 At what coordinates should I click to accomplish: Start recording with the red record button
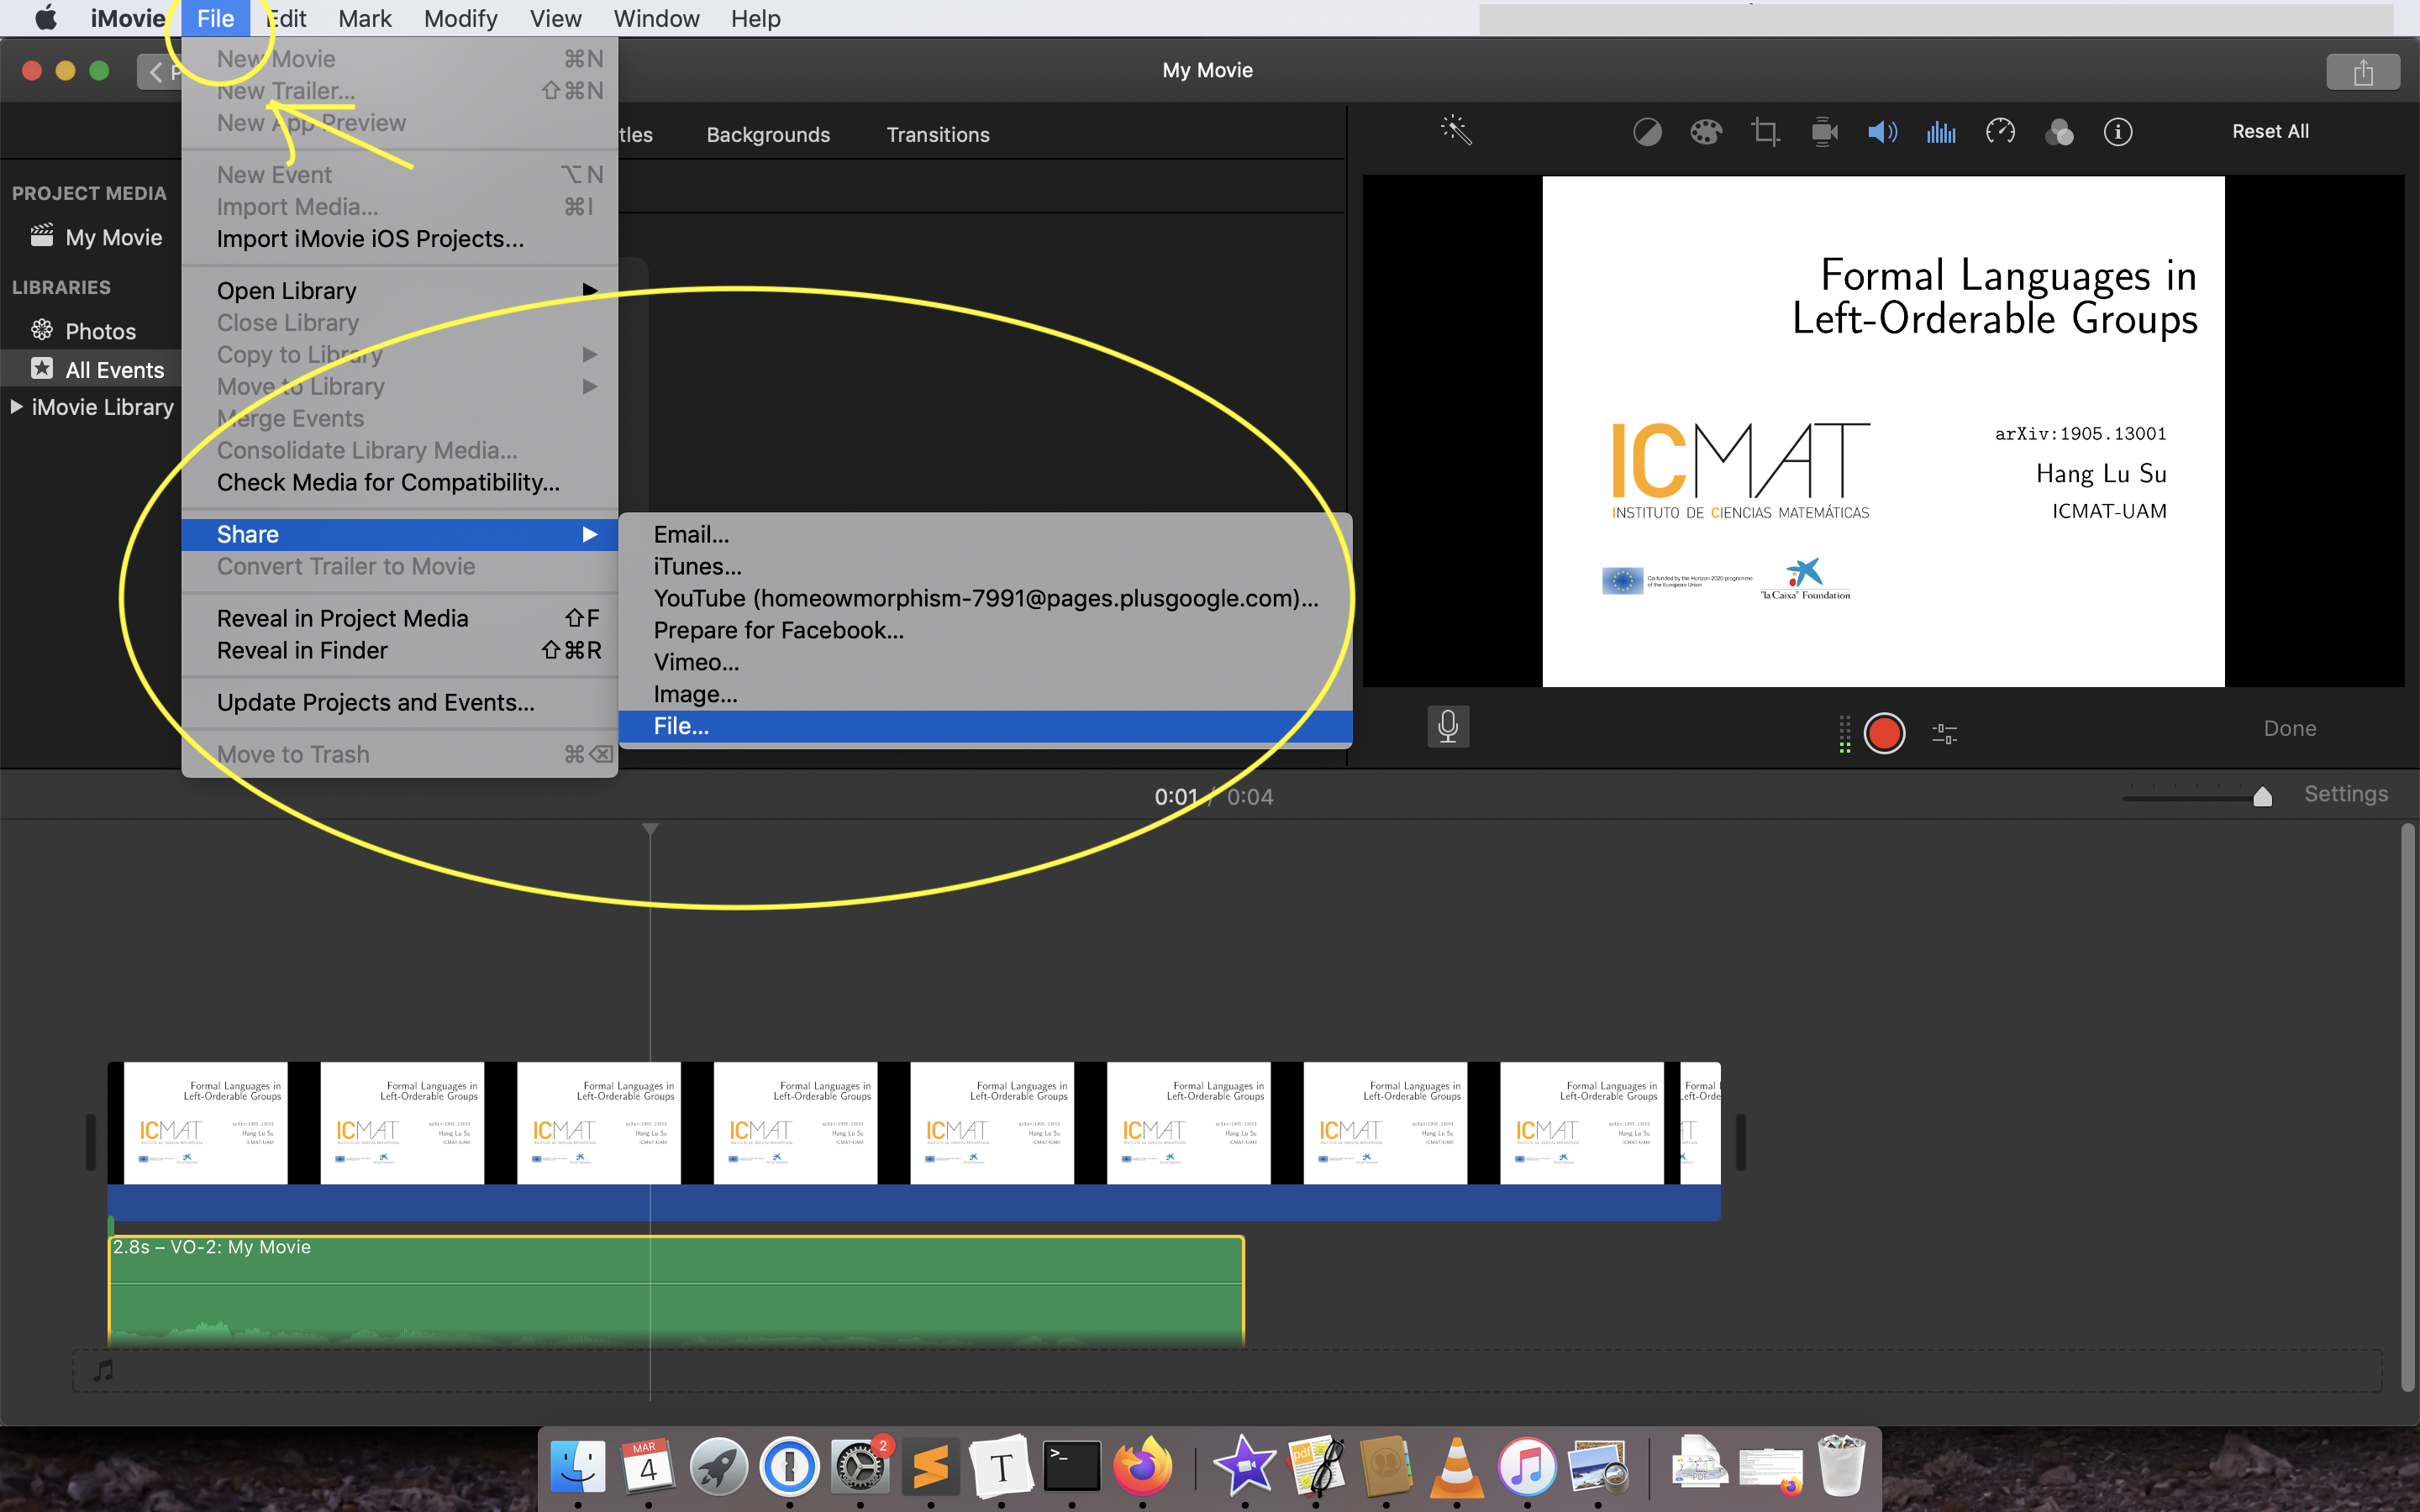coord(1884,733)
